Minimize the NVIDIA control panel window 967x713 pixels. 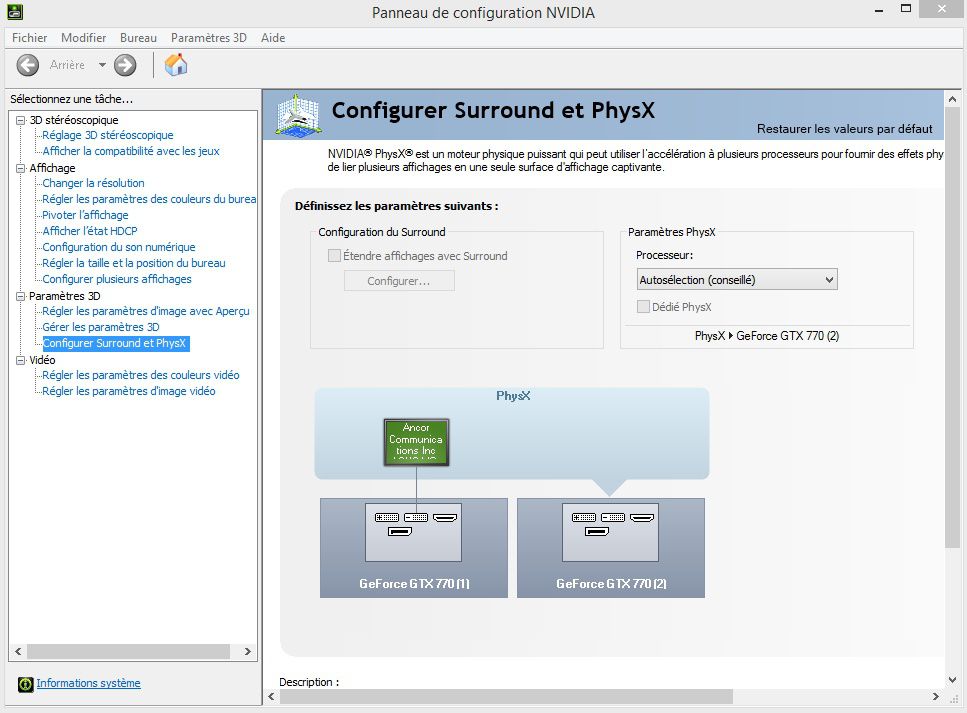click(x=878, y=10)
